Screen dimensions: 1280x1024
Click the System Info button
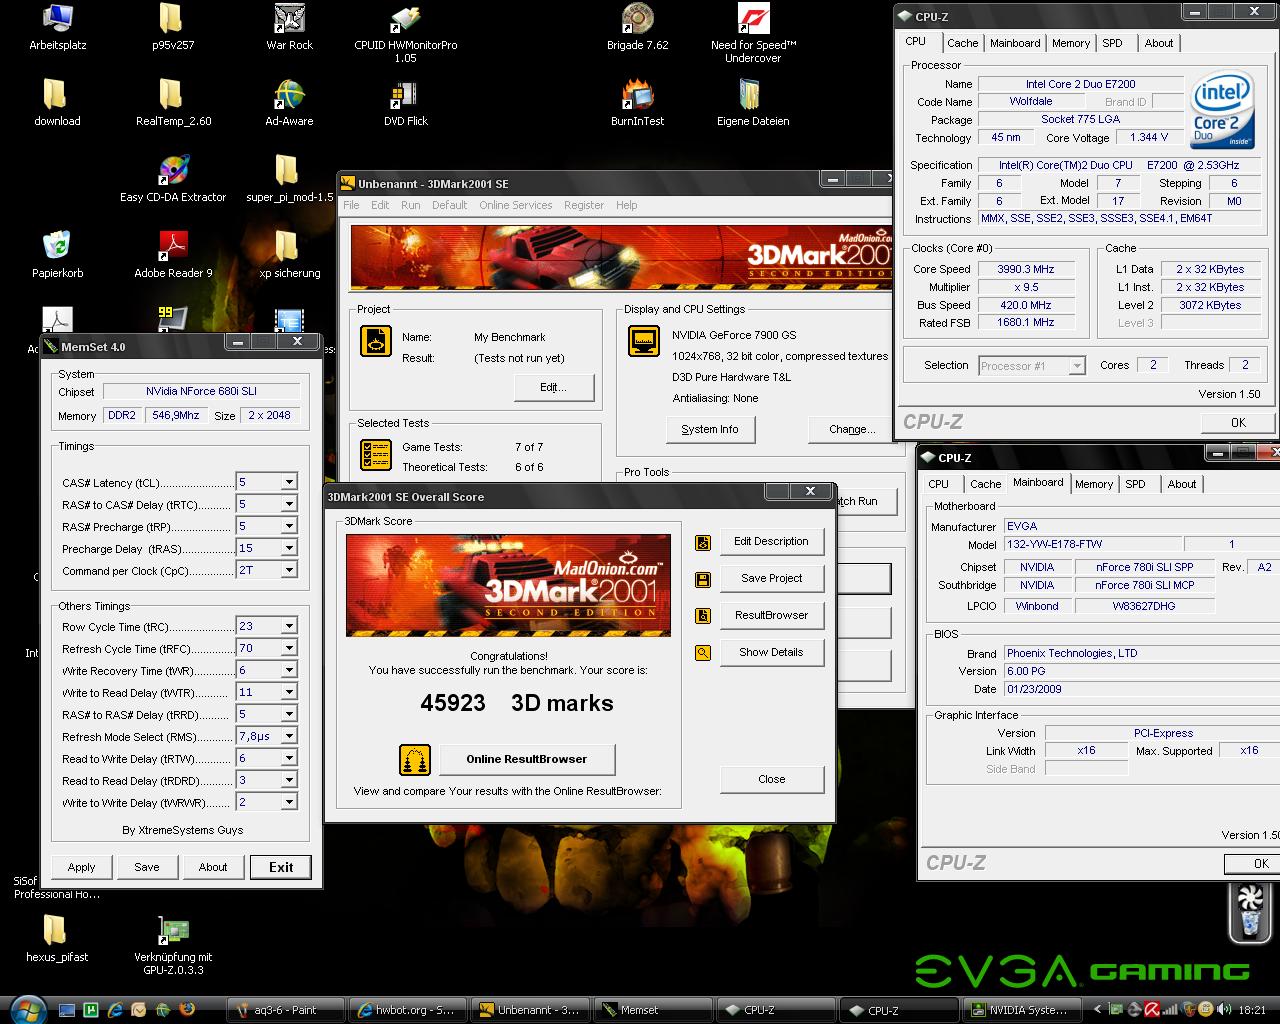(x=710, y=429)
